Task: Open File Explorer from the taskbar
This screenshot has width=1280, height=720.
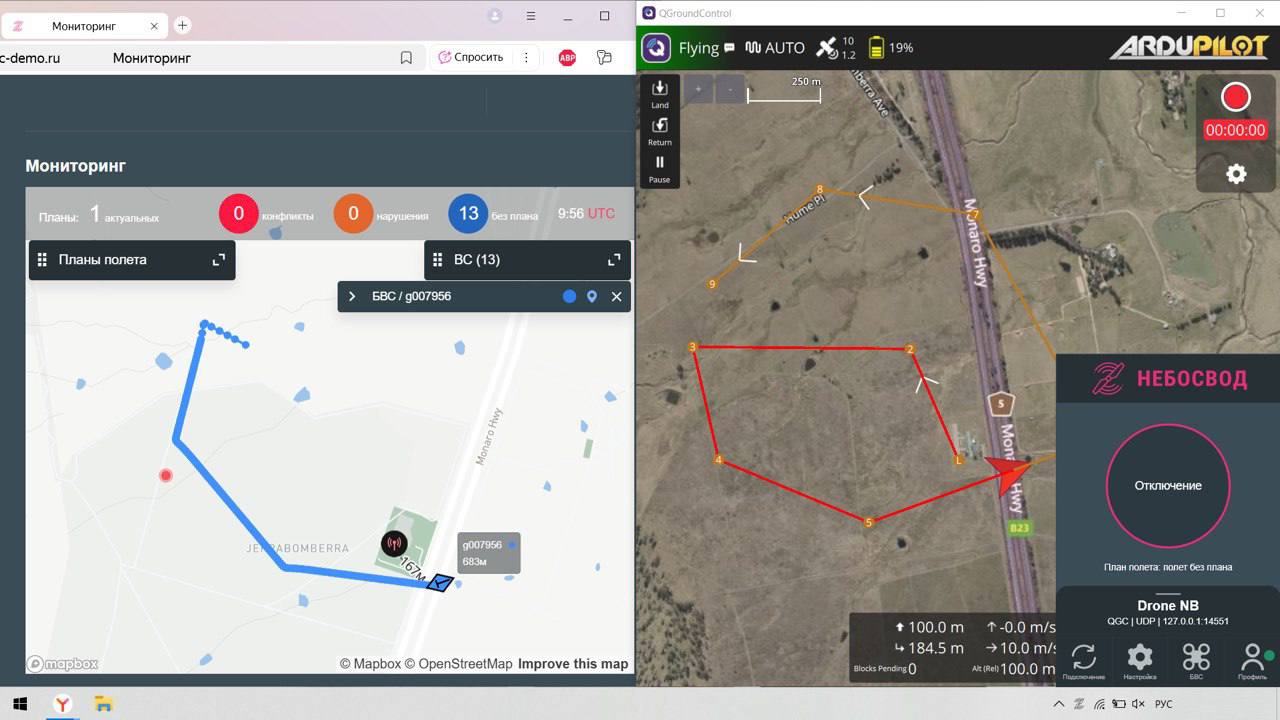Action: point(103,704)
